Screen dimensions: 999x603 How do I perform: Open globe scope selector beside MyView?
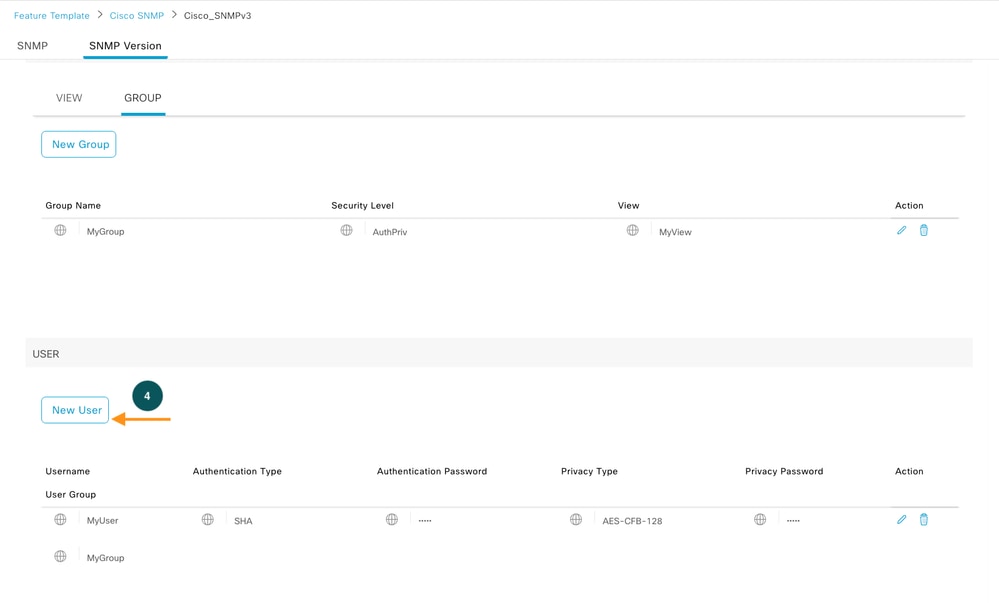(x=633, y=230)
